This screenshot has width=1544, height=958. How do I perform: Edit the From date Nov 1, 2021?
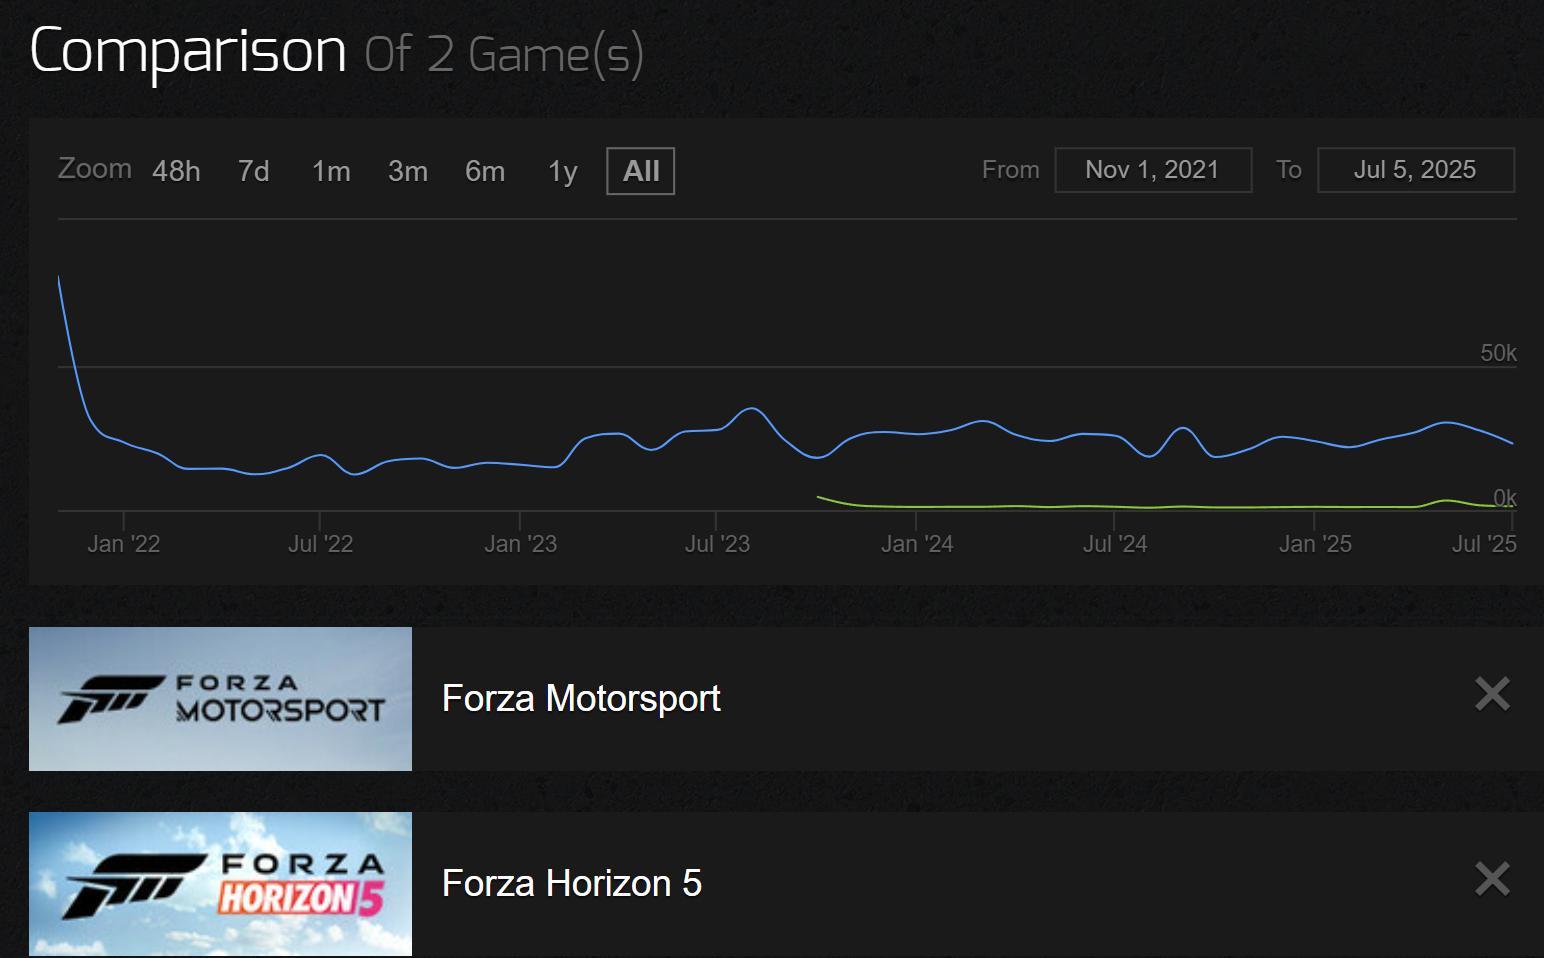[1152, 170]
